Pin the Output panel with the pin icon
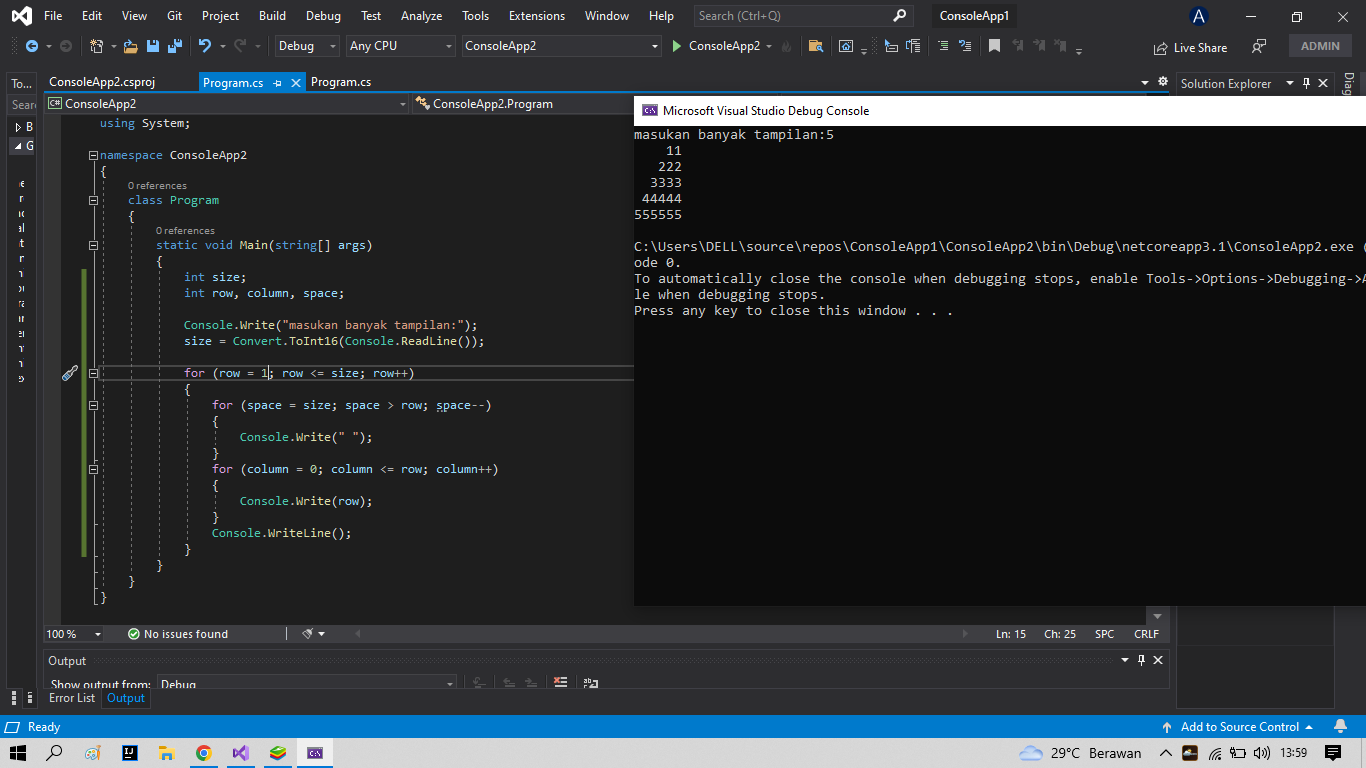The width and height of the screenshot is (1366, 768). (x=1141, y=660)
